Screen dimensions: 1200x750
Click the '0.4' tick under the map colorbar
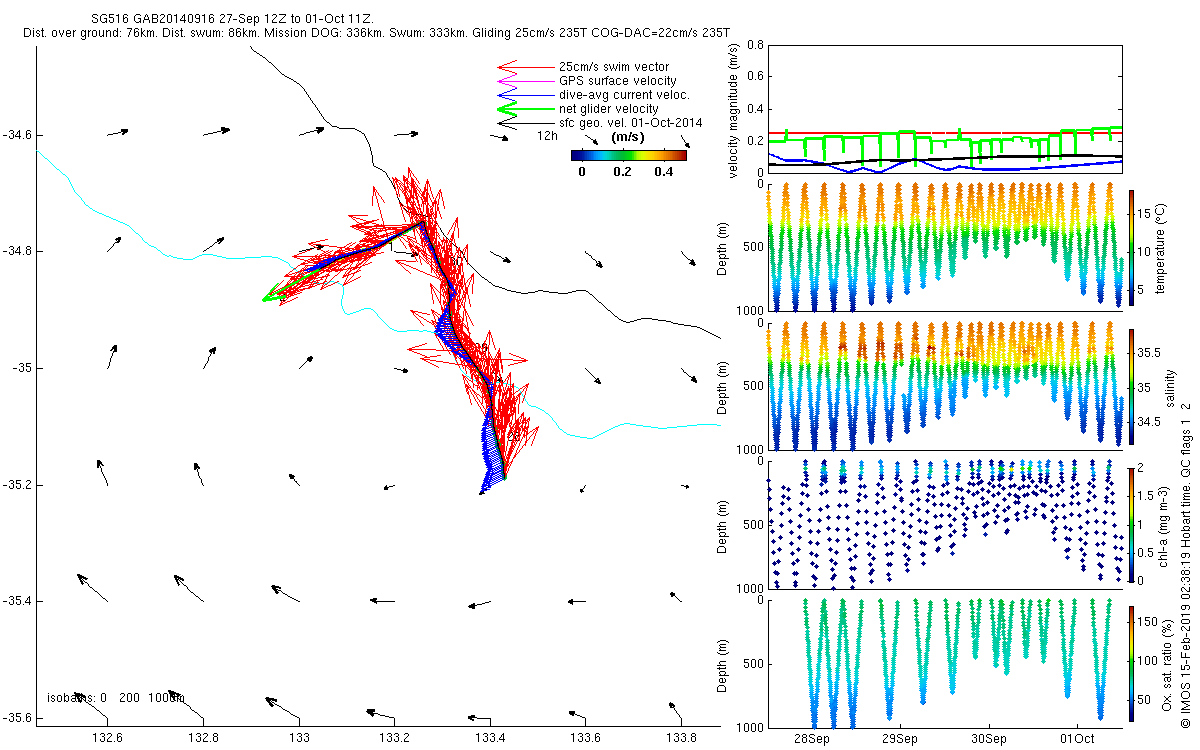pos(665,171)
